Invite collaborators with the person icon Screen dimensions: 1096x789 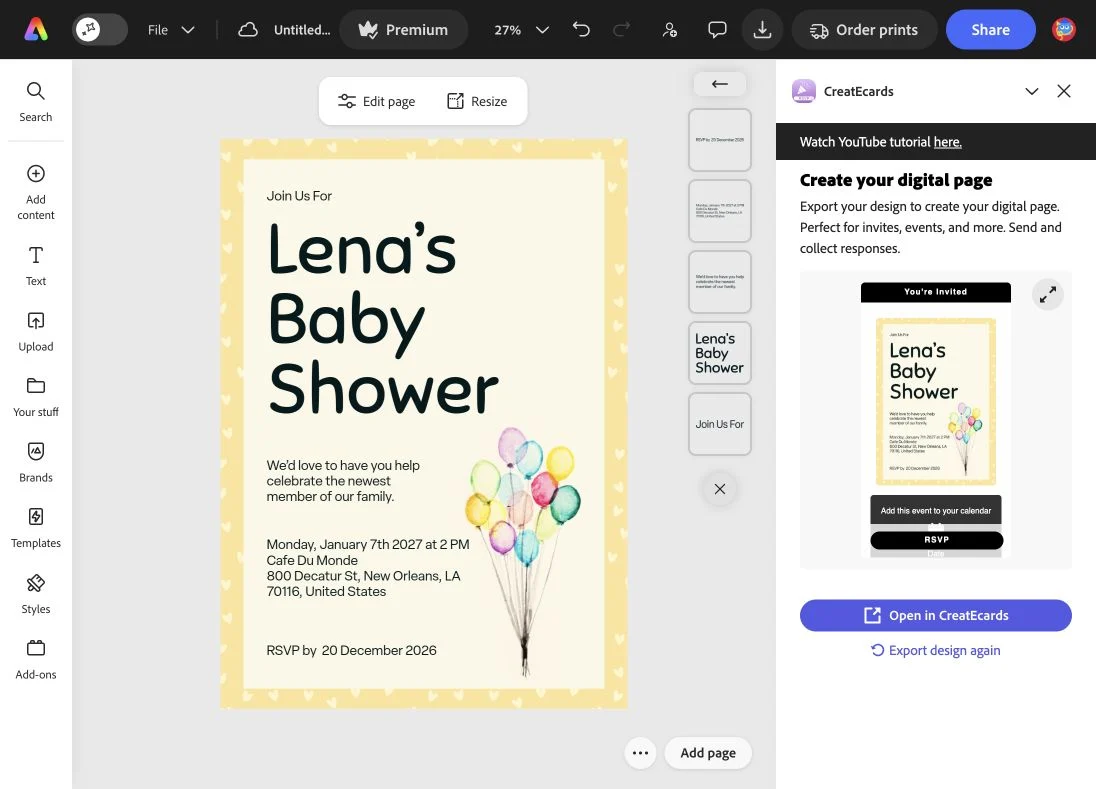pos(669,29)
